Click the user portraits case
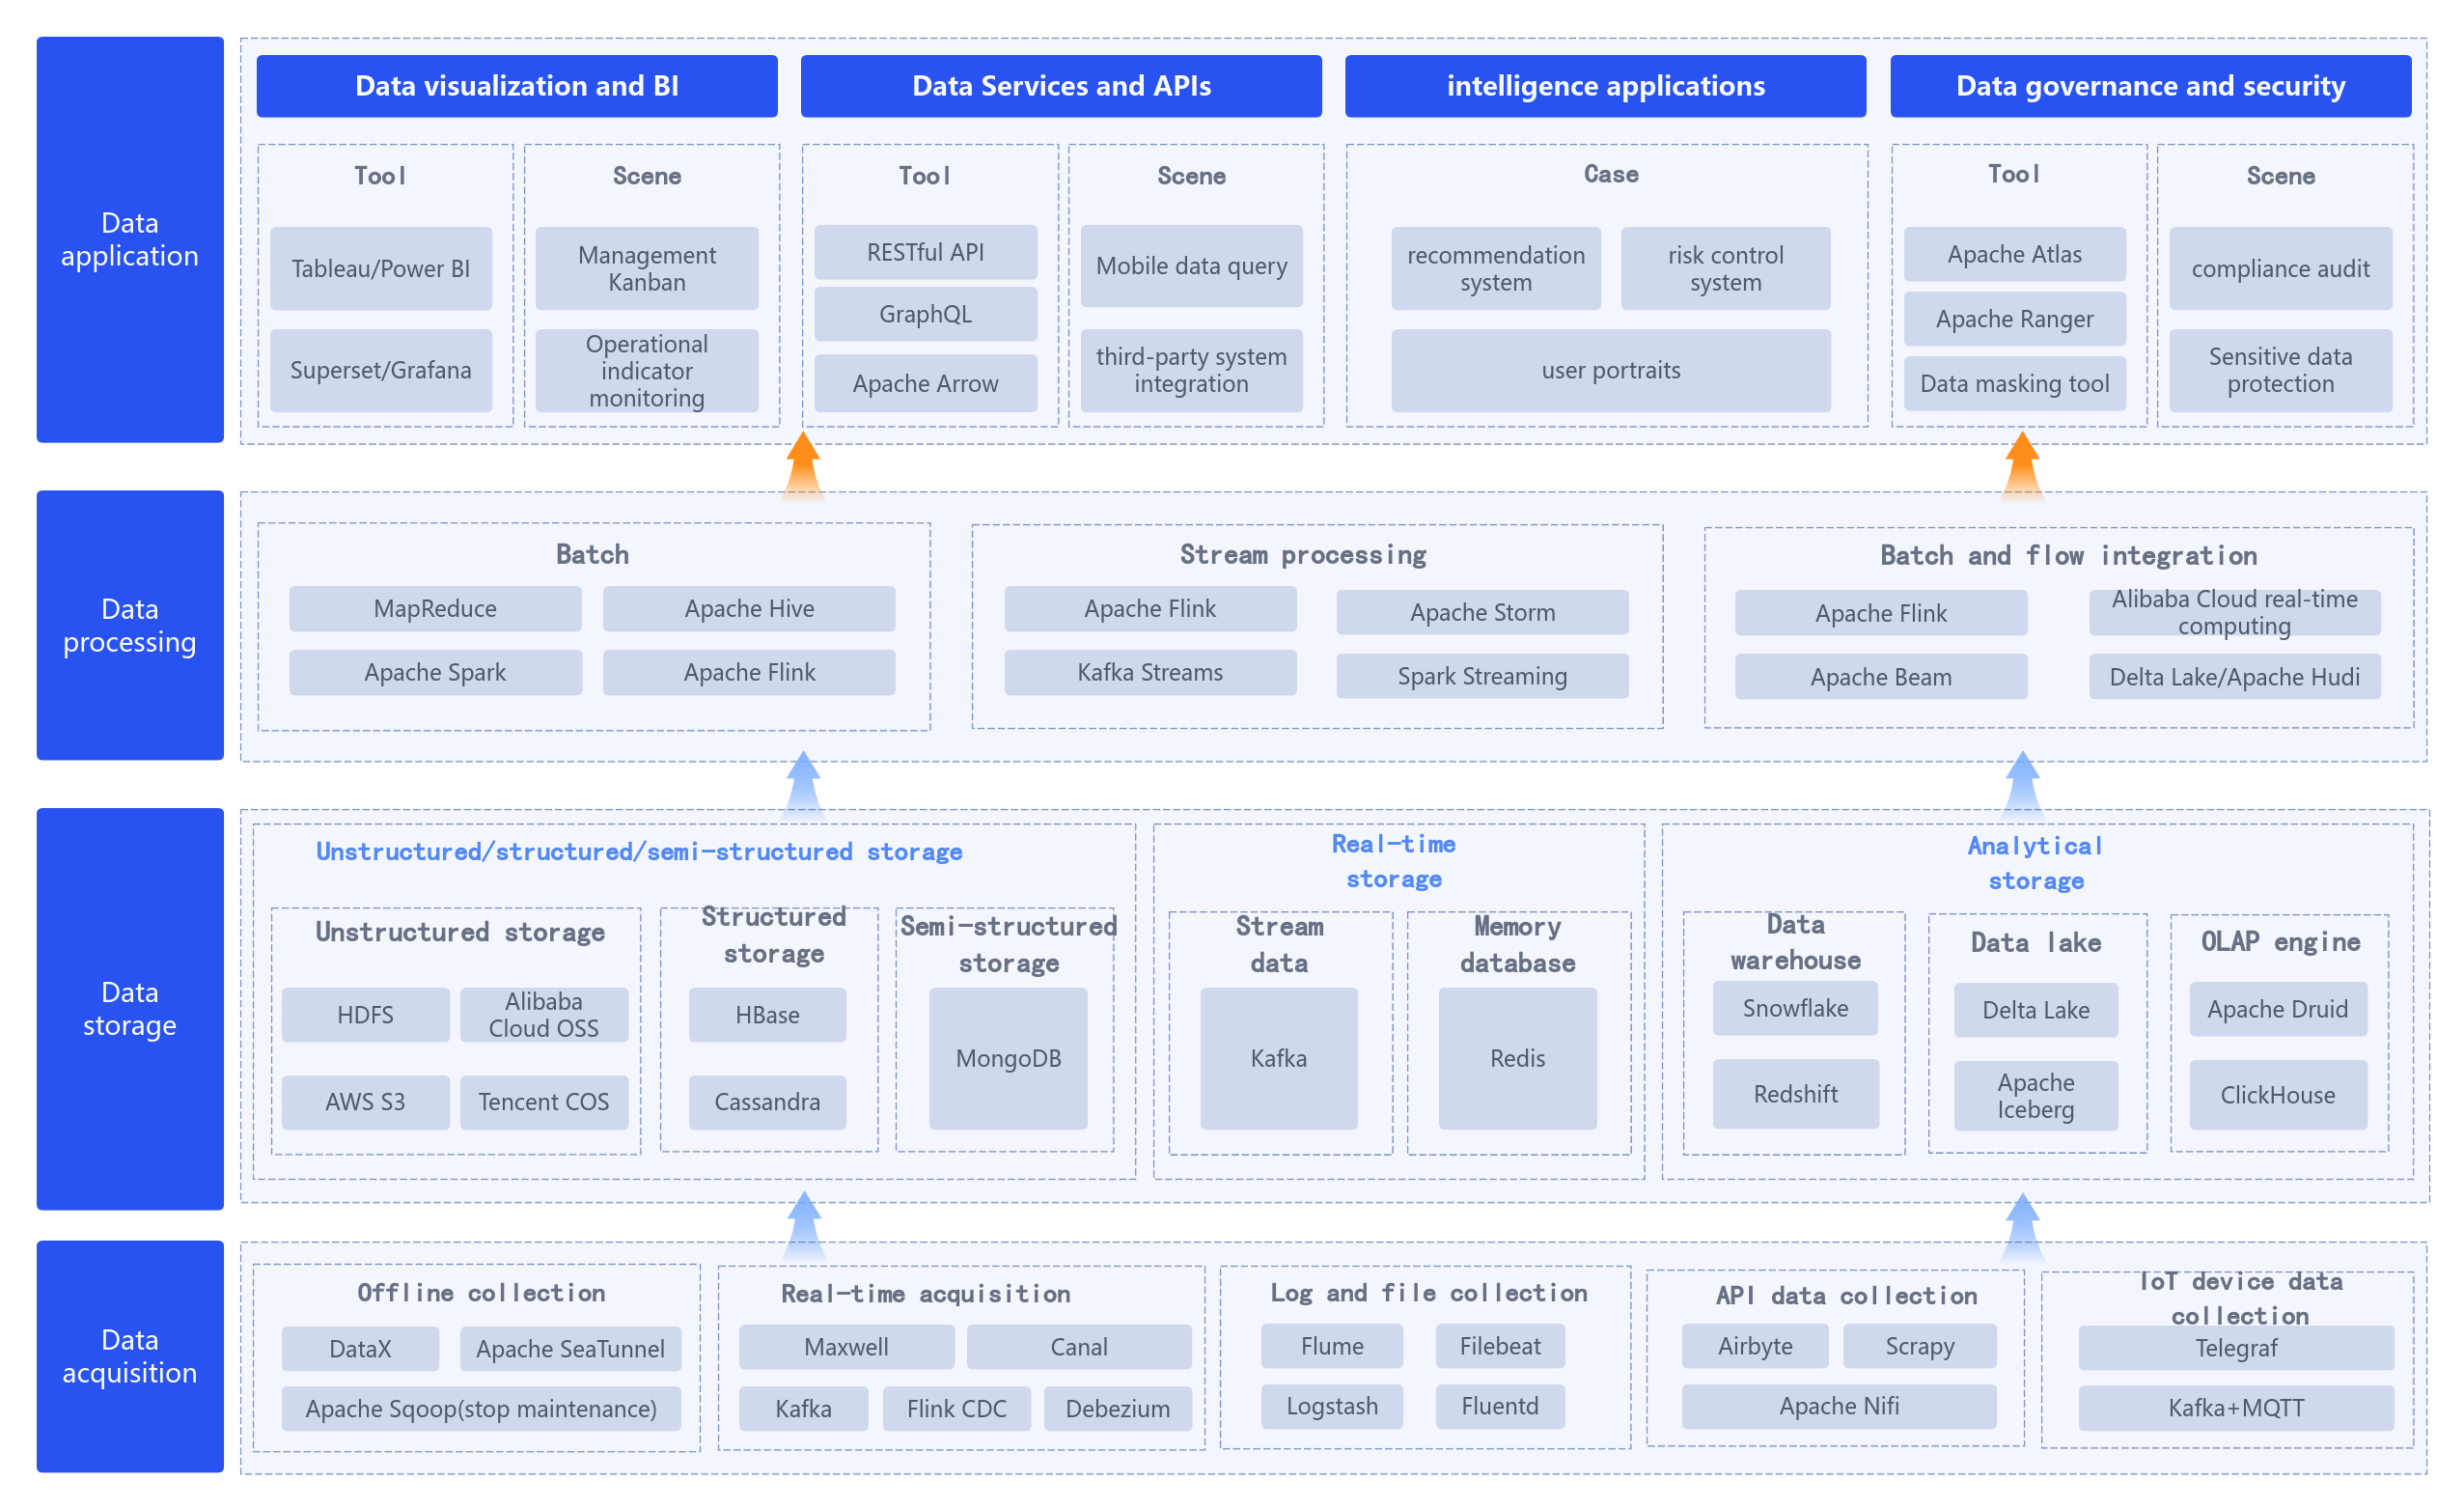This screenshot has width=2464, height=1508. [x=1611, y=370]
